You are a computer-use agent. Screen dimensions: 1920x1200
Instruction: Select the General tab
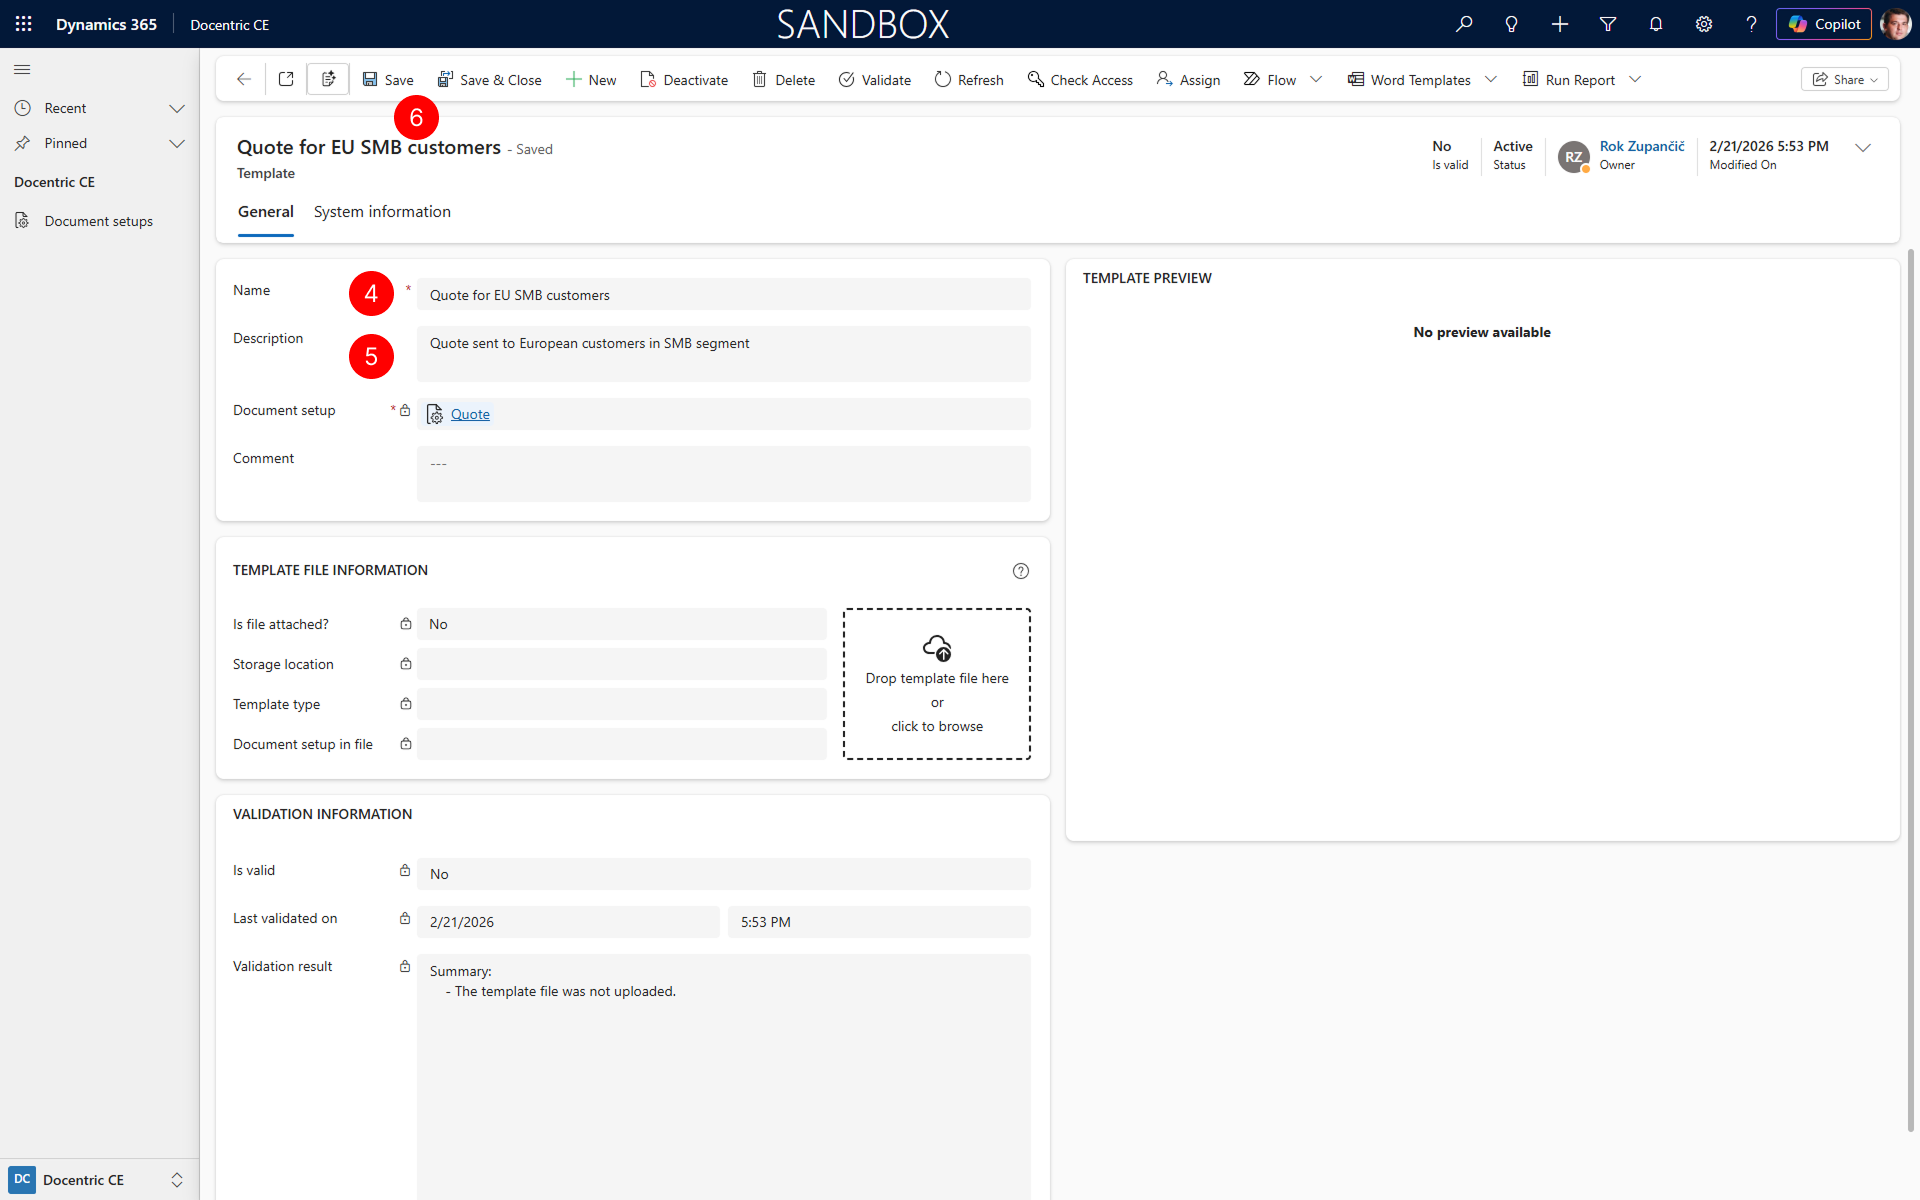(265, 212)
